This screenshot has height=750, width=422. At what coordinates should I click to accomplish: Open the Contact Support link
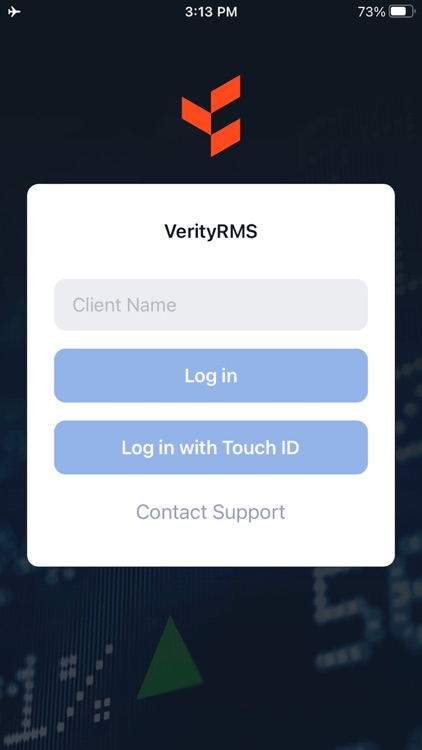[x=211, y=512]
